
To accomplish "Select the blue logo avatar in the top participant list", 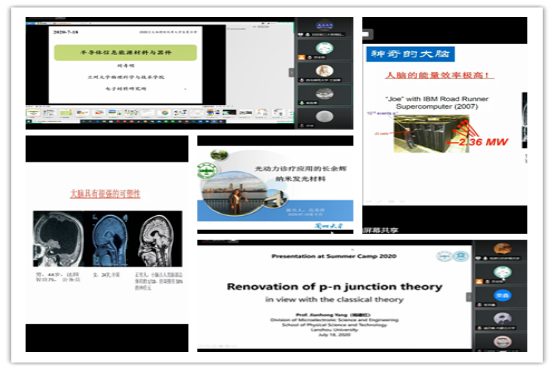I will (x=324, y=25).
